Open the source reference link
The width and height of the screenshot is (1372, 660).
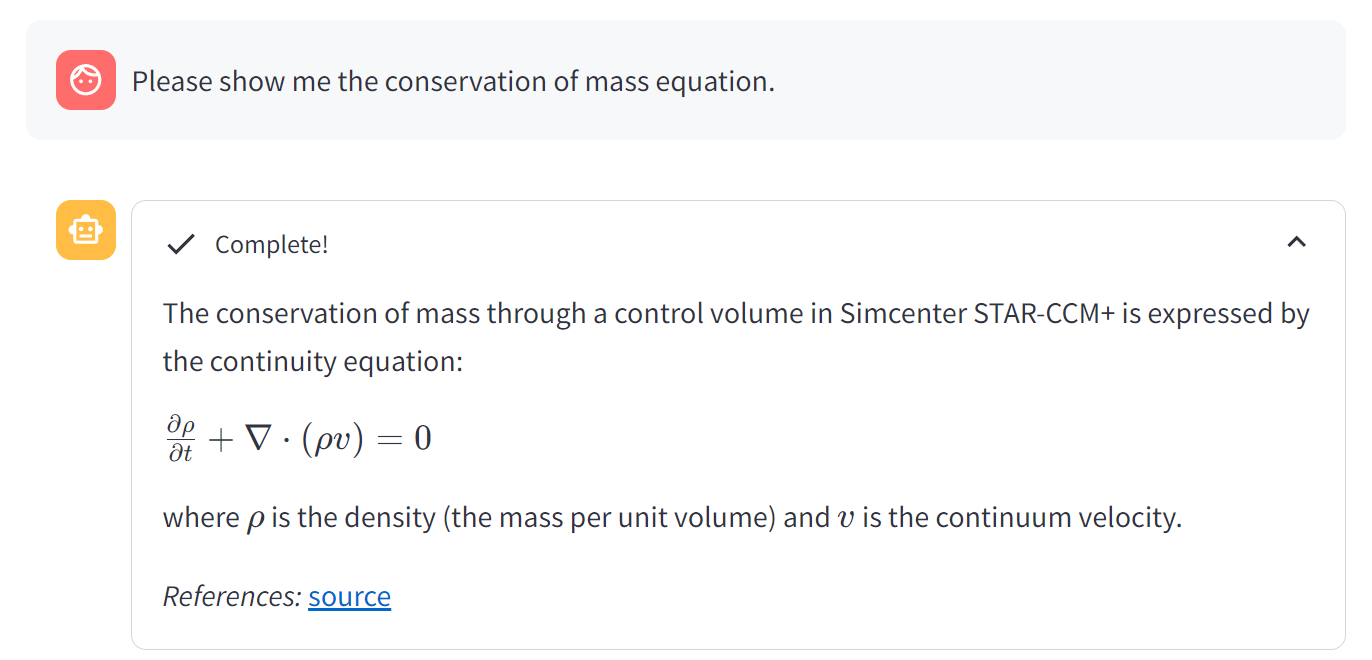click(x=349, y=596)
